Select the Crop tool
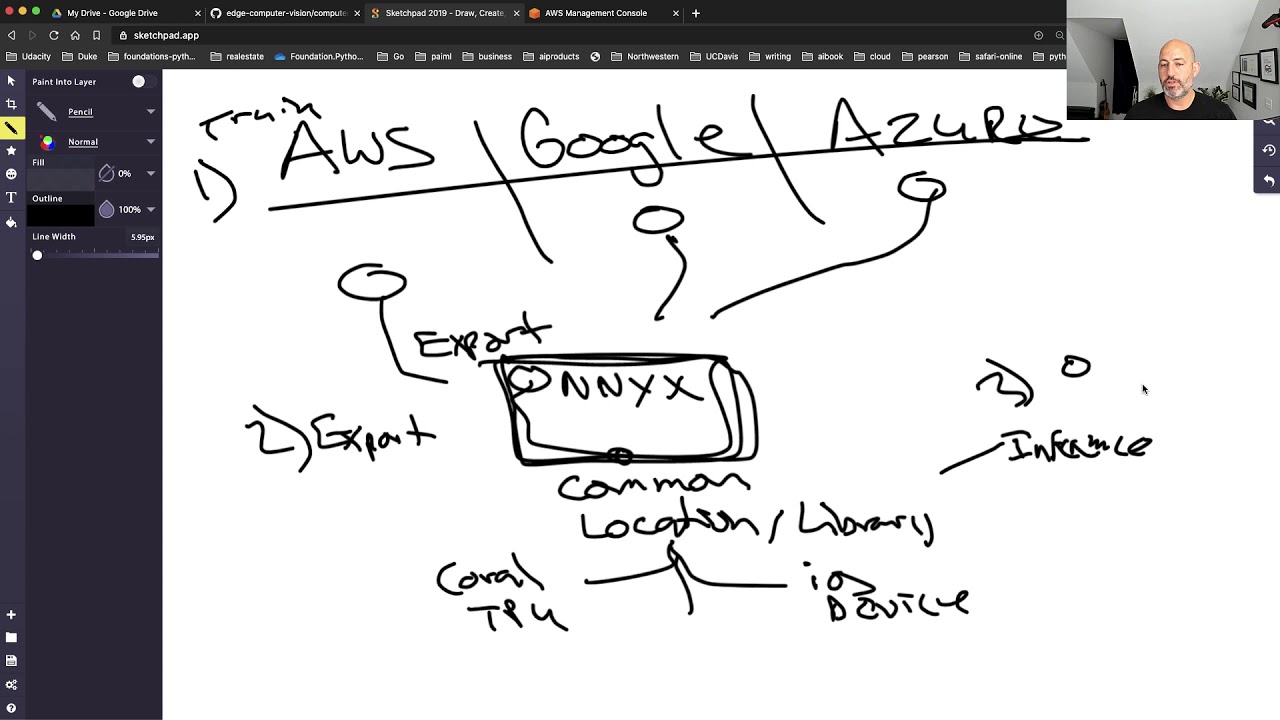 pyautogui.click(x=11, y=104)
